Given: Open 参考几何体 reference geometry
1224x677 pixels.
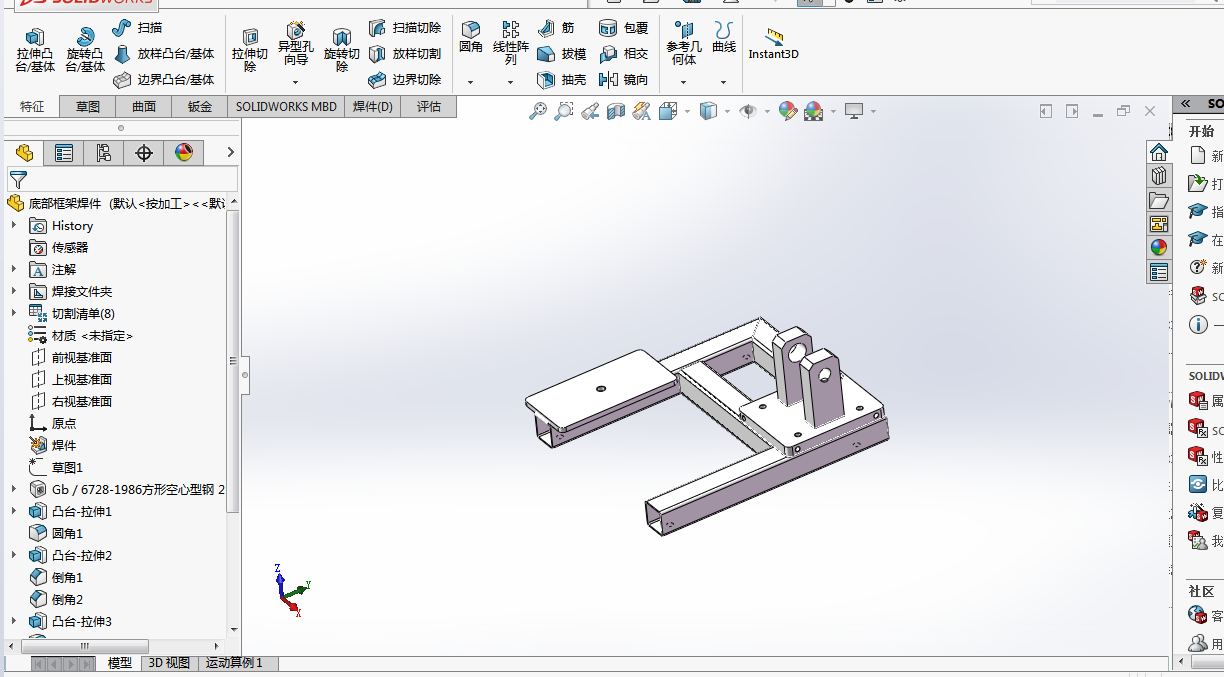Looking at the screenshot, I should click(684, 43).
